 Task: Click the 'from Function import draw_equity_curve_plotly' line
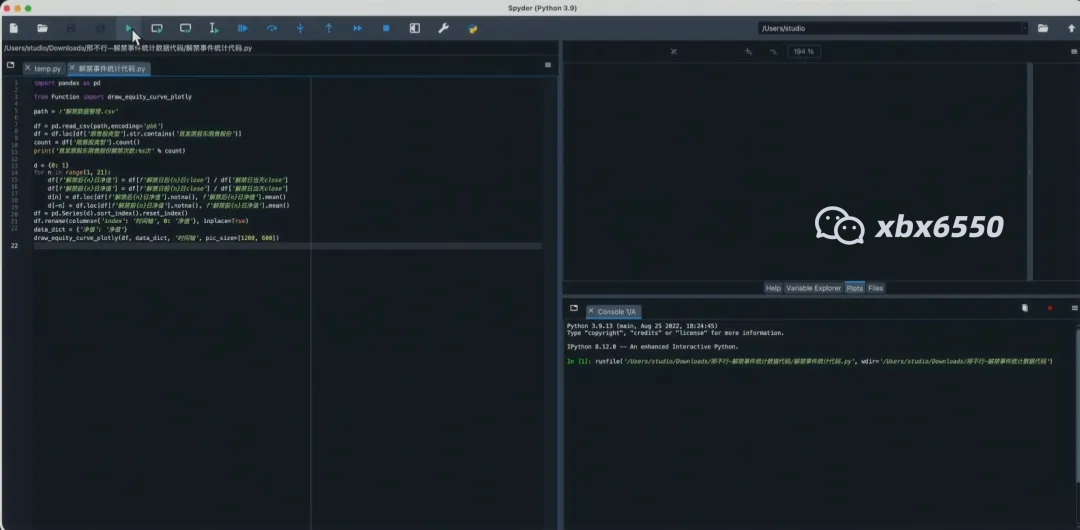pyautogui.click(x=113, y=97)
